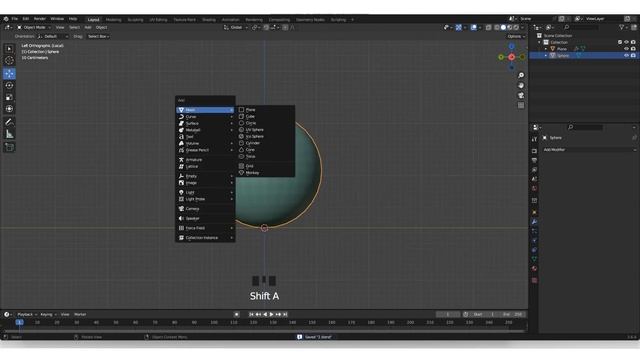Open the Options dropdown in viewport
The height and width of the screenshot is (360, 640).
click(x=516, y=36)
